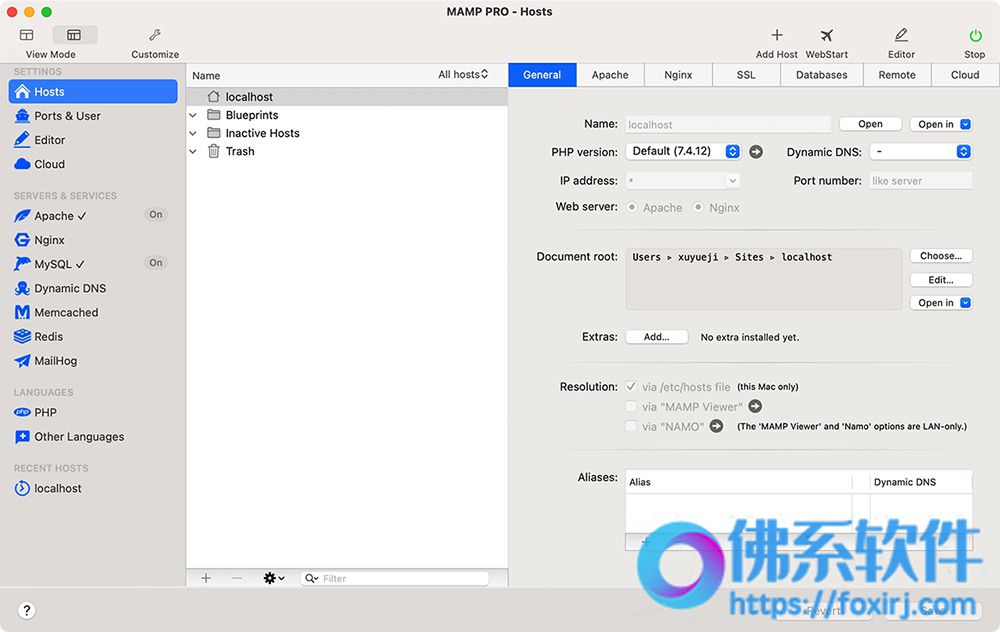This screenshot has height=632, width=1000.
Task: Click arrow button next to PHP version
Action: [756, 152]
